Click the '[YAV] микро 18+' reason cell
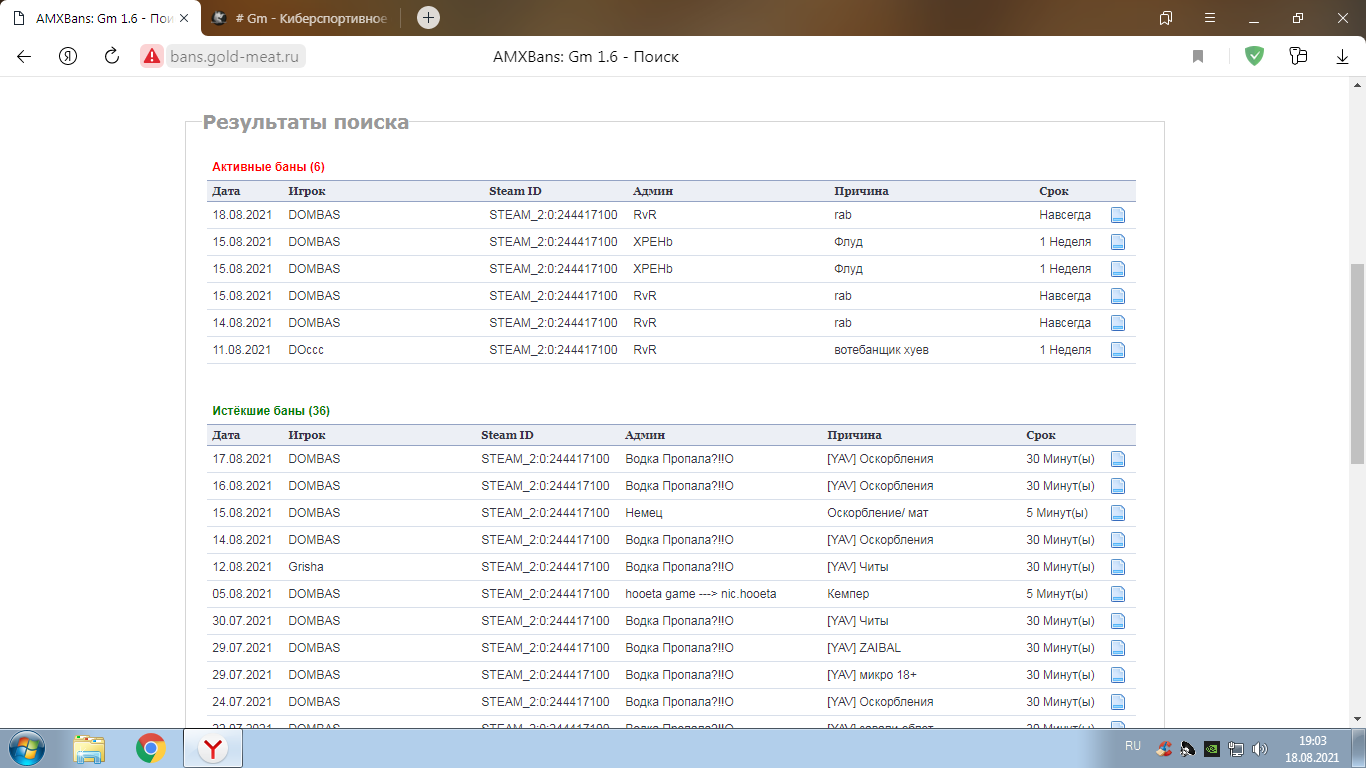Viewport: 1366px width, 768px height. [872, 675]
